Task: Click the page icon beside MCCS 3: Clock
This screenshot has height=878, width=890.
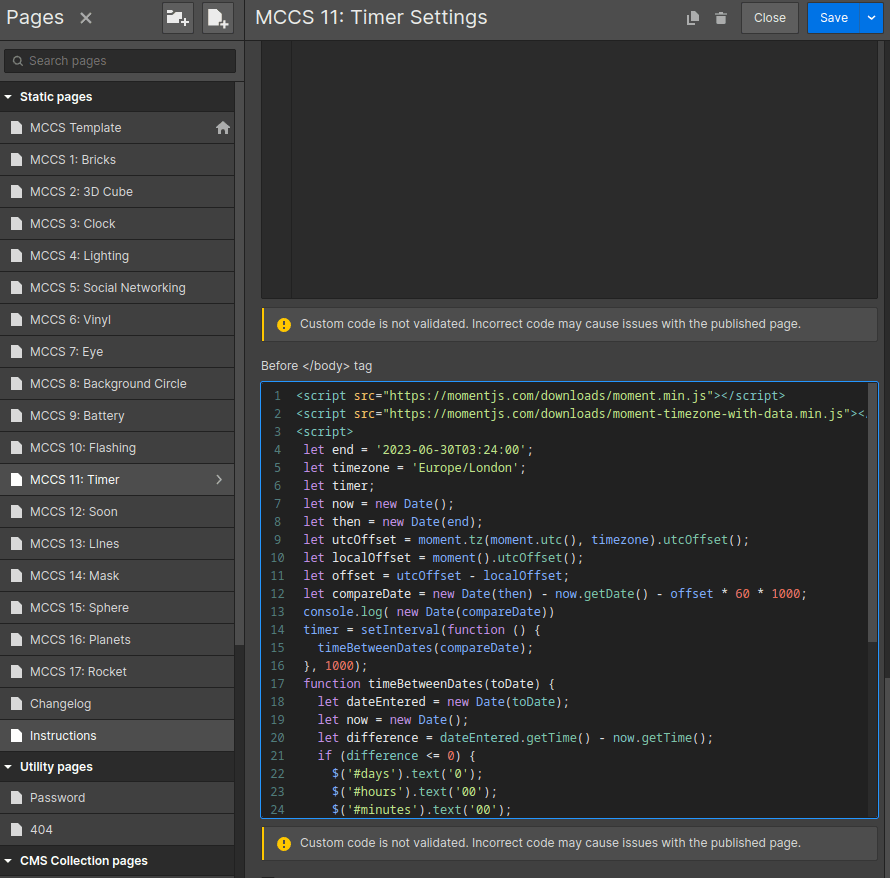Action: [x=16, y=224]
